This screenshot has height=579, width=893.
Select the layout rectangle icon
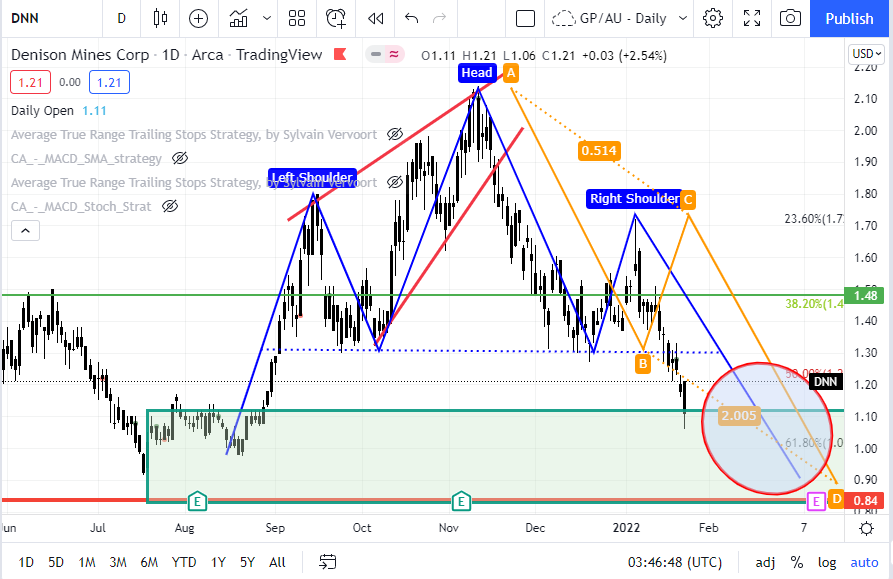click(525, 19)
